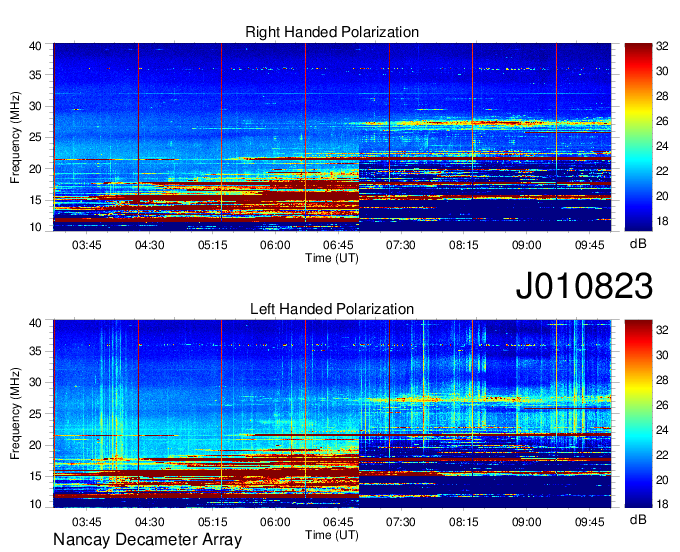Click 07:30 tick on right-handed time axis

pos(401,245)
